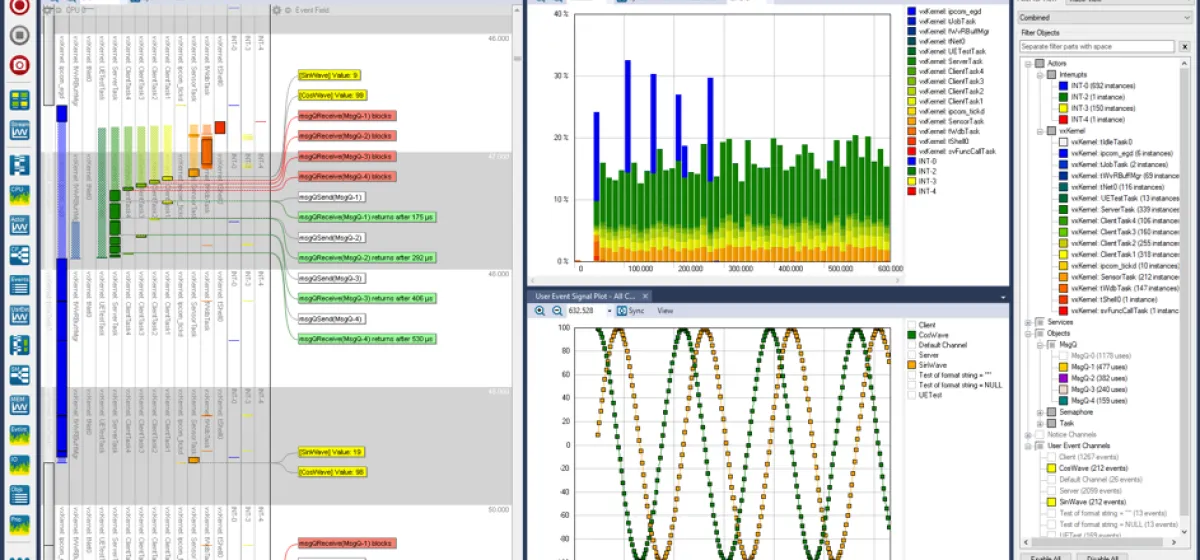
Task: Toggle CosWave green swatch in Signal Plot legend
Action: coord(911,336)
